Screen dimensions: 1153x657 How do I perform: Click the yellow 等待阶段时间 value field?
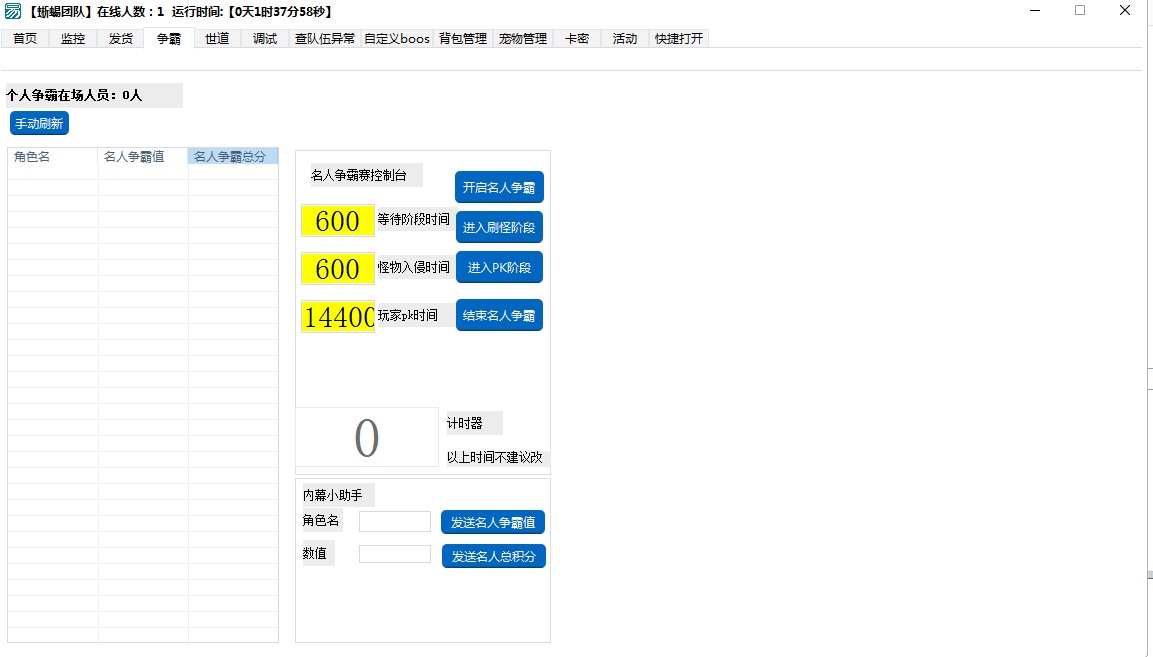click(337, 221)
